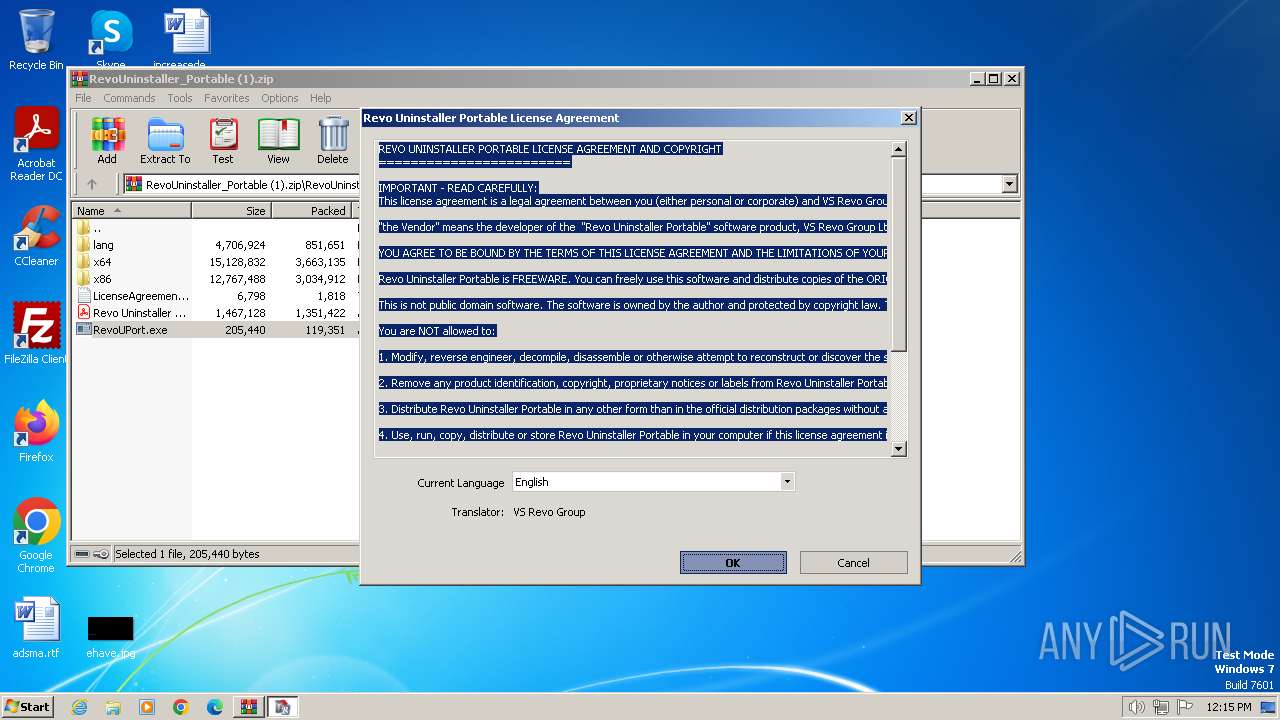Image resolution: width=1280 pixels, height=720 pixels.
Task: Click the Start button
Action: pos(27,707)
